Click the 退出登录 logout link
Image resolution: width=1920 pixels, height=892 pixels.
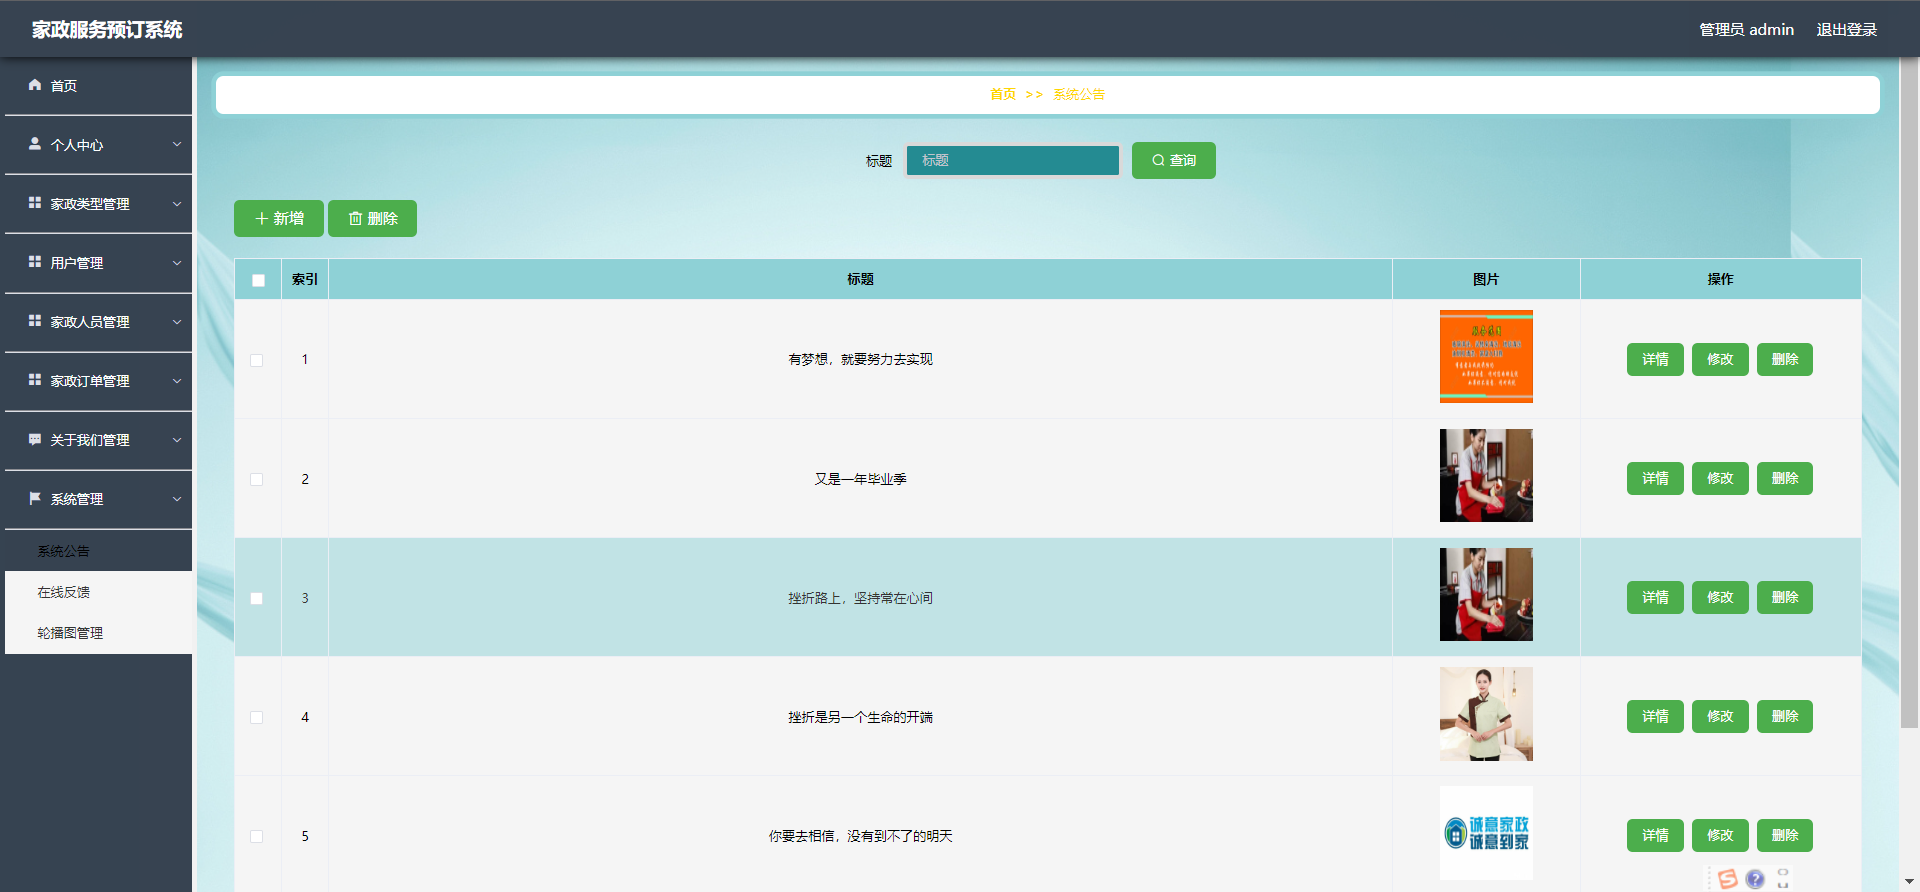click(x=1846, y=30)
